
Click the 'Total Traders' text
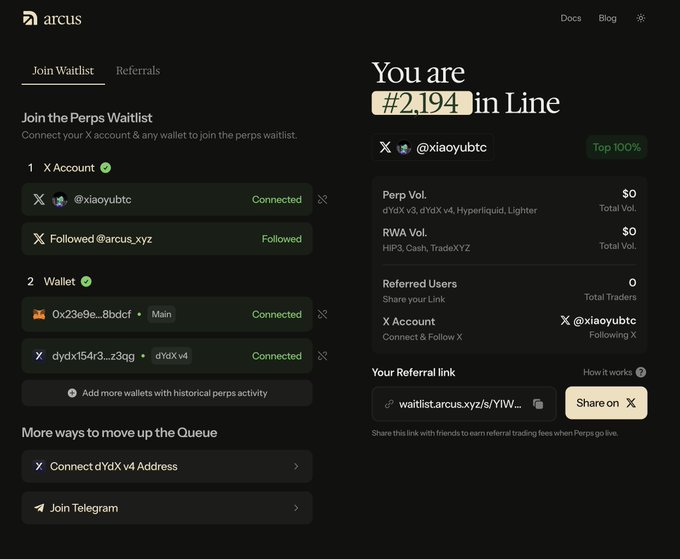tap(610, 297)
